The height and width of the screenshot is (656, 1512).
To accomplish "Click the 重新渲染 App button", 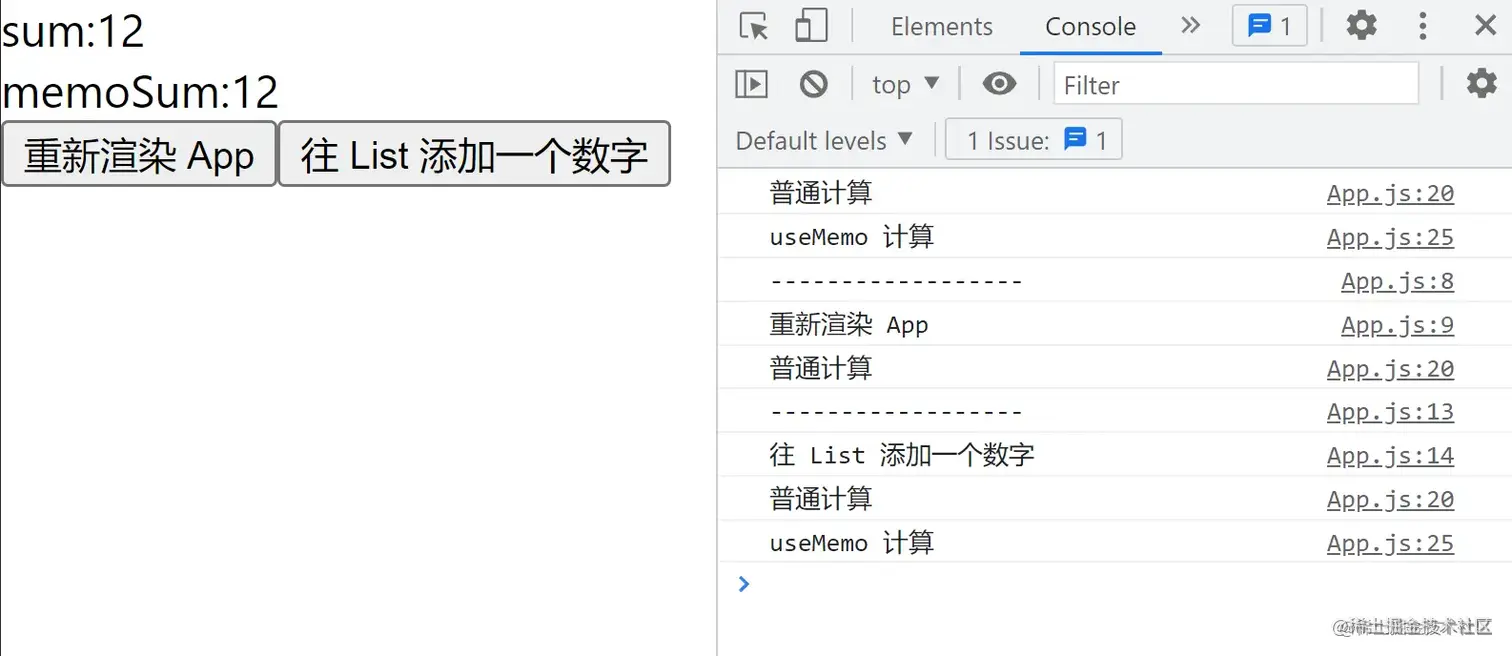I will (139, 155).
